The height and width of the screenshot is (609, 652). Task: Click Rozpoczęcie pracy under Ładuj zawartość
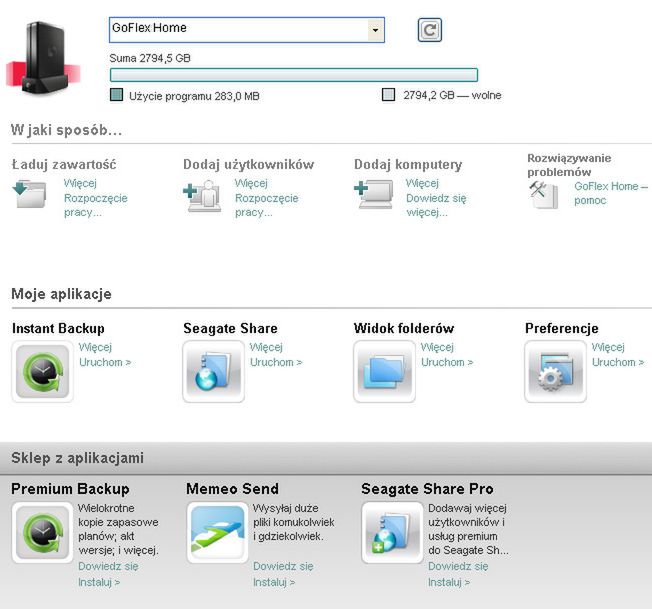pos(96,205)
